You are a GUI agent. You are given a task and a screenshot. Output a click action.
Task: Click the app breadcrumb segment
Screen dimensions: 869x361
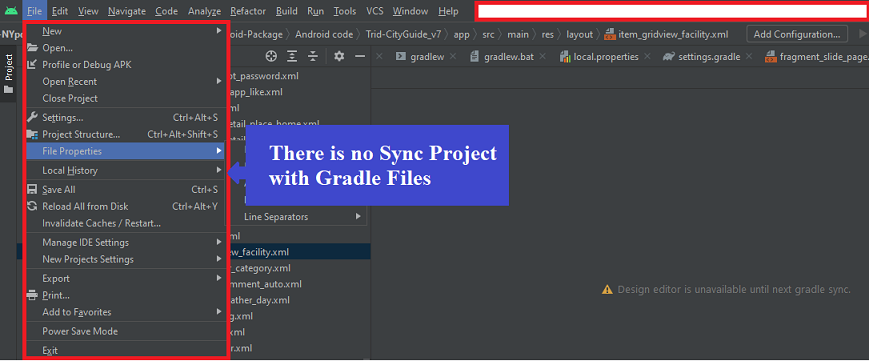click(x=461, y=34)
